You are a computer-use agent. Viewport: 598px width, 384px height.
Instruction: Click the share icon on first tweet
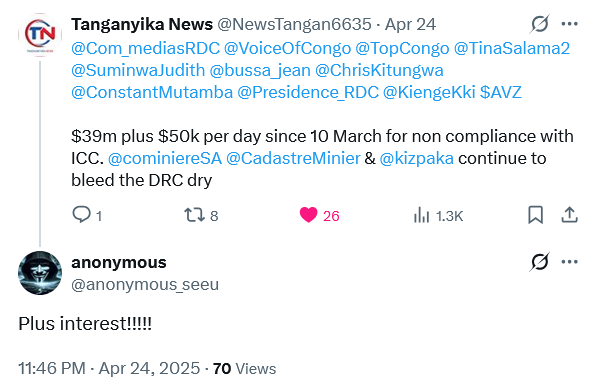tap(569, 215)
